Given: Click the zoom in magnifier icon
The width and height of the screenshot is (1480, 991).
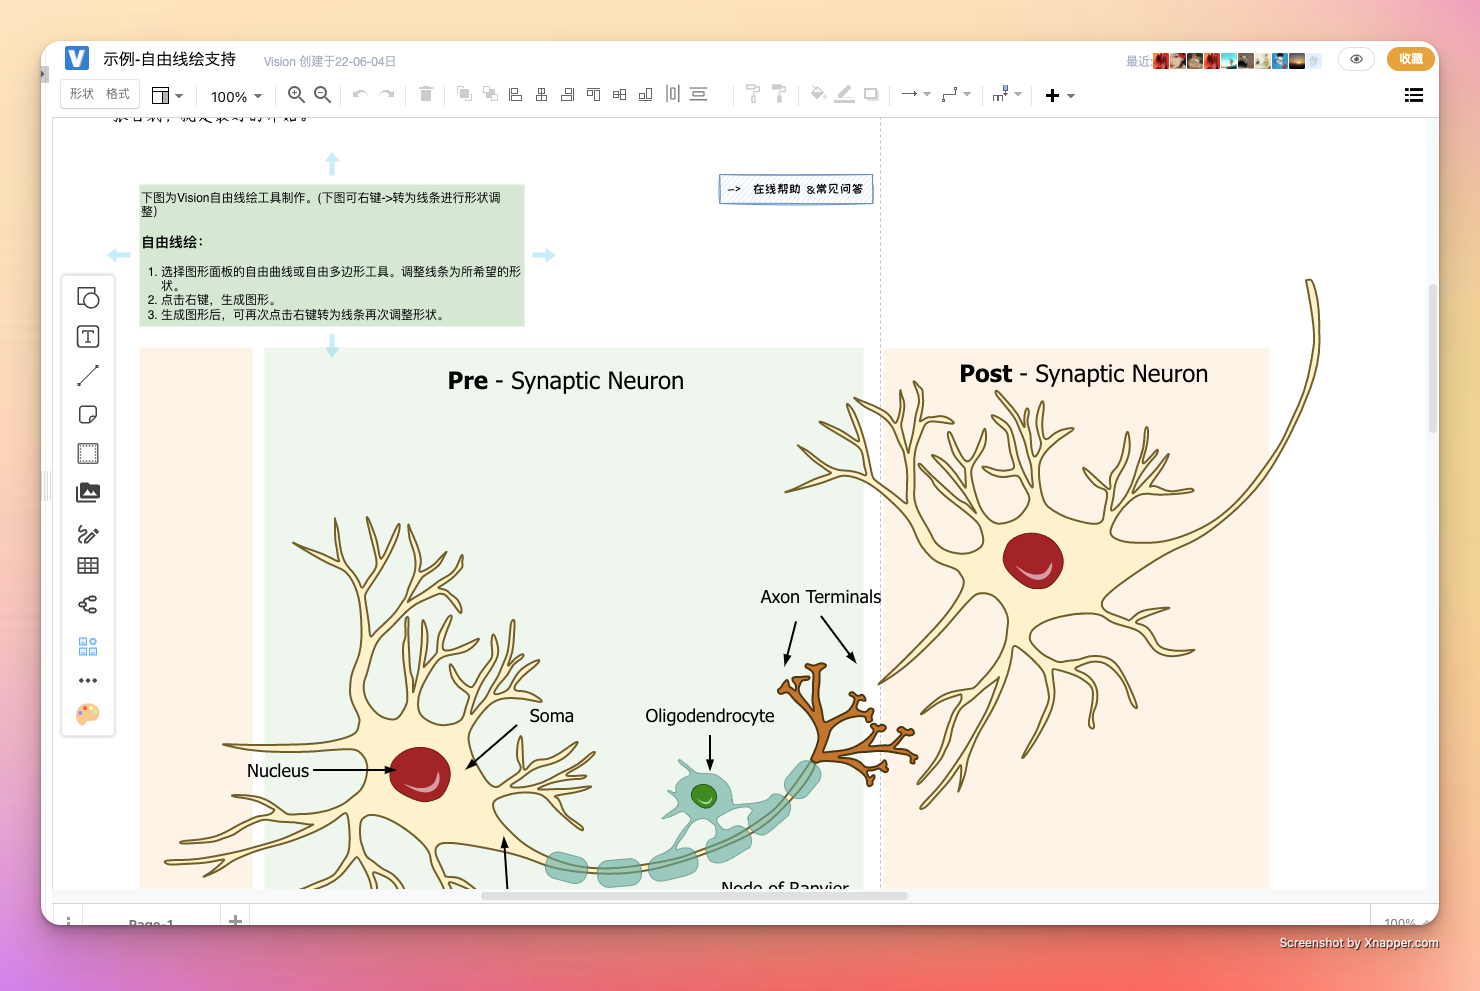Looking at the screenshot, I should (x=296, y=94).
